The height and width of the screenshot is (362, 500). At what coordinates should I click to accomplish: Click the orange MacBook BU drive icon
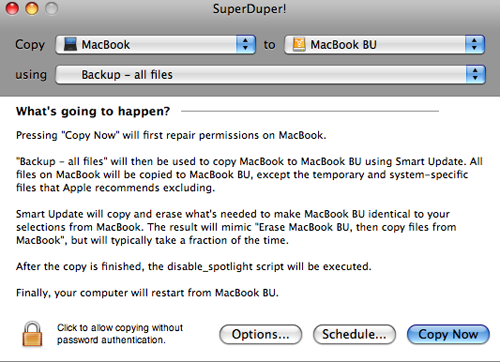coord(299,44)
